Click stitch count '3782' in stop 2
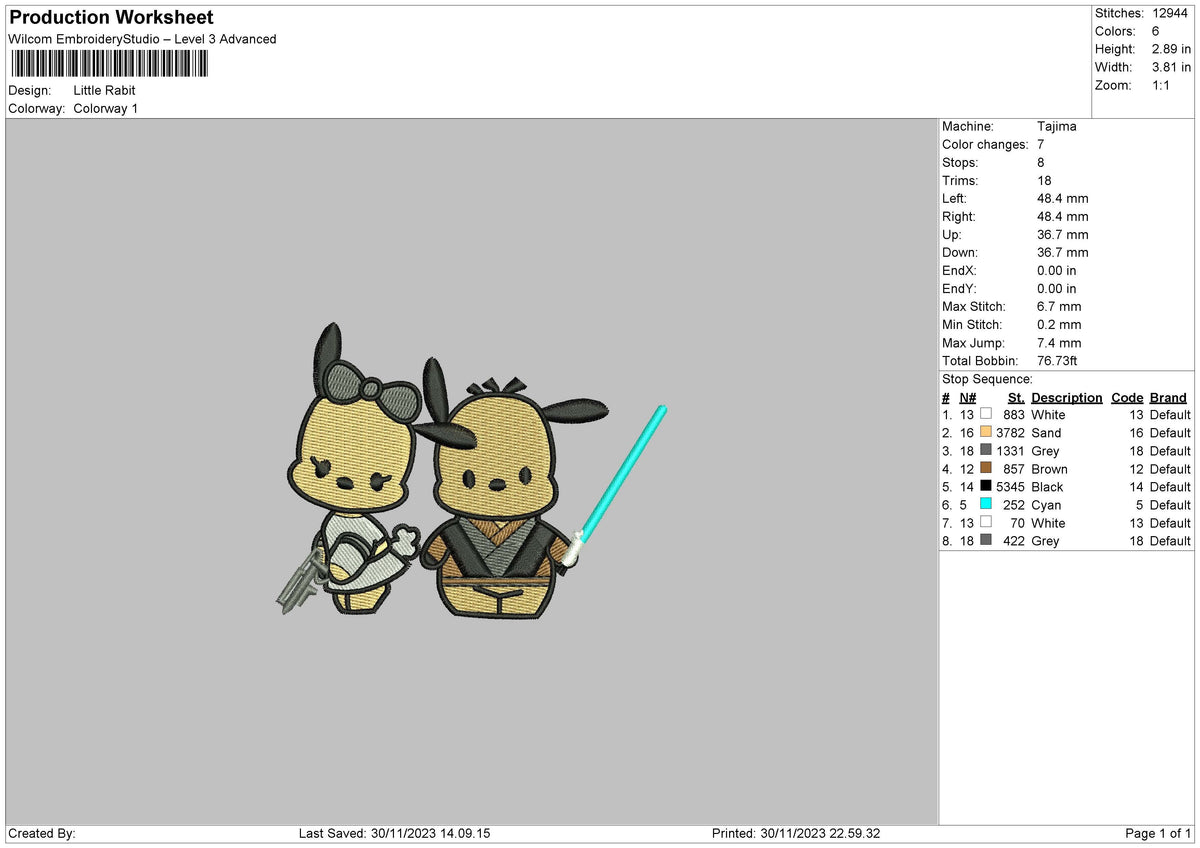 [1011, 432]
